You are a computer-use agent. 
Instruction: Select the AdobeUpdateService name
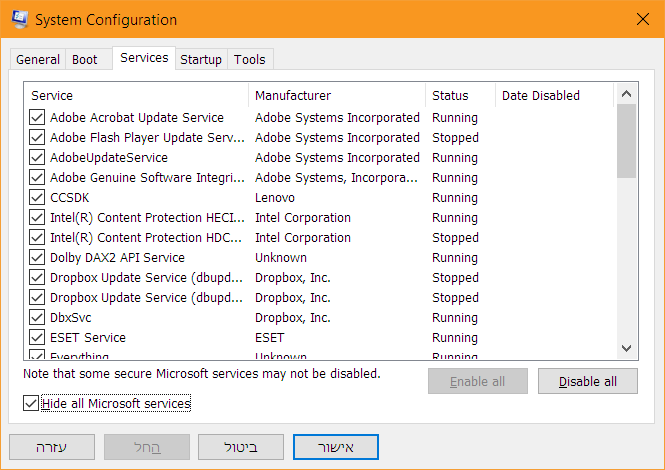pos(109,157)
